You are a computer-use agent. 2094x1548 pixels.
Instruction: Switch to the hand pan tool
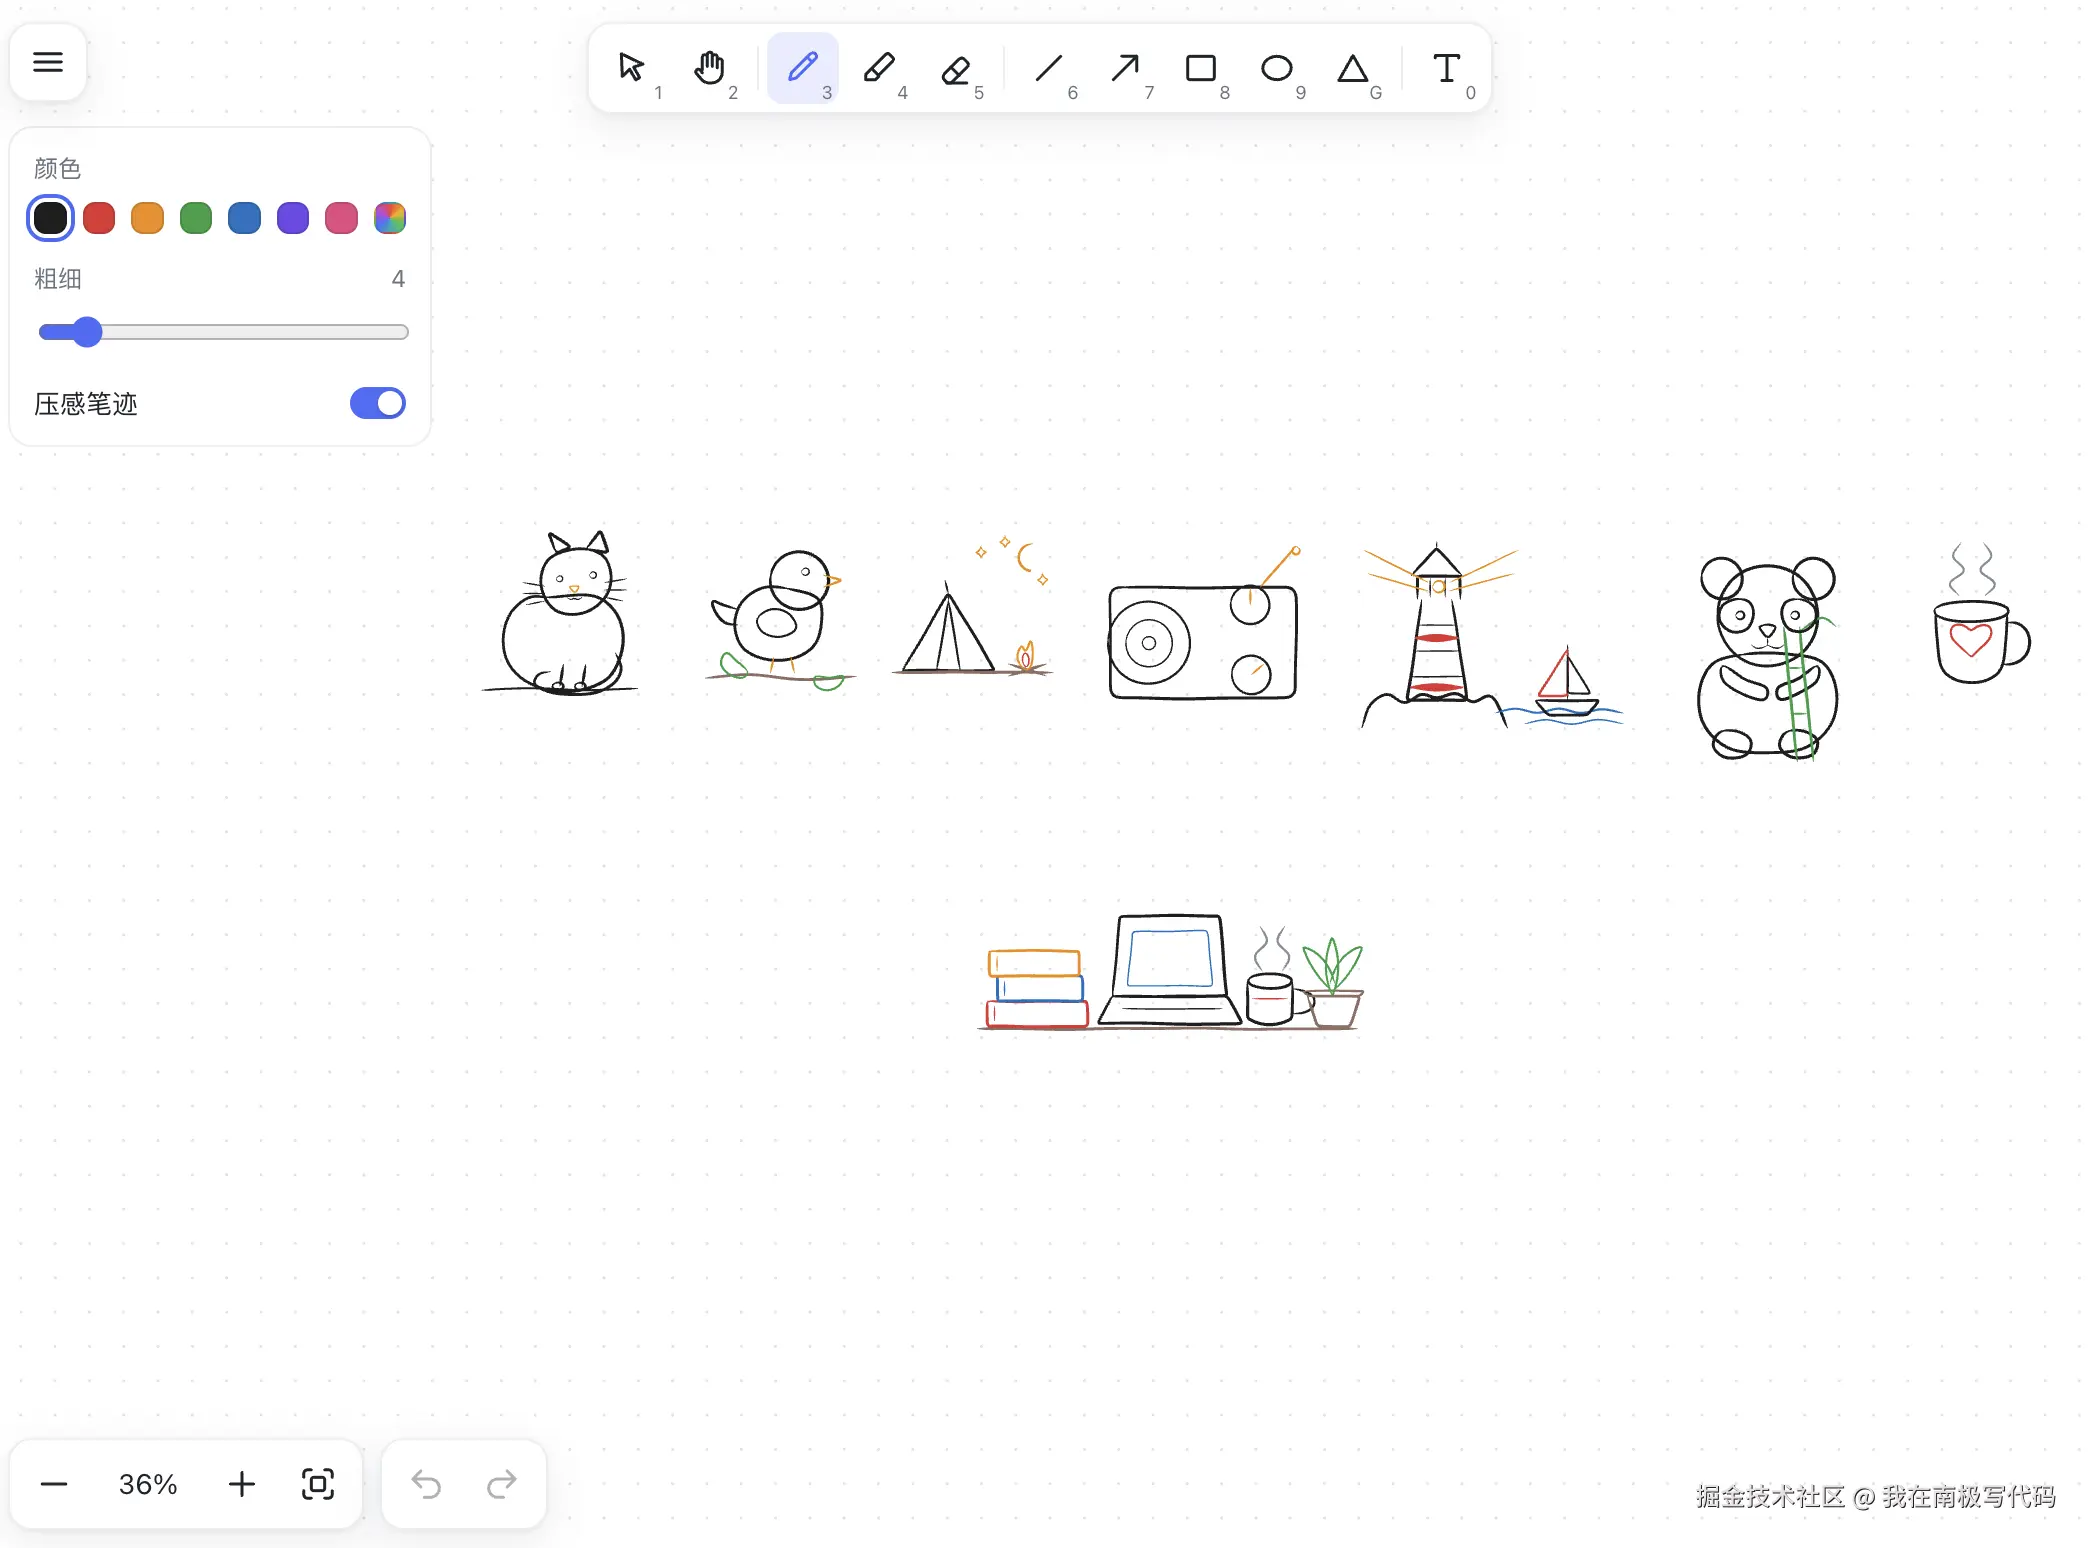[709, 68]
